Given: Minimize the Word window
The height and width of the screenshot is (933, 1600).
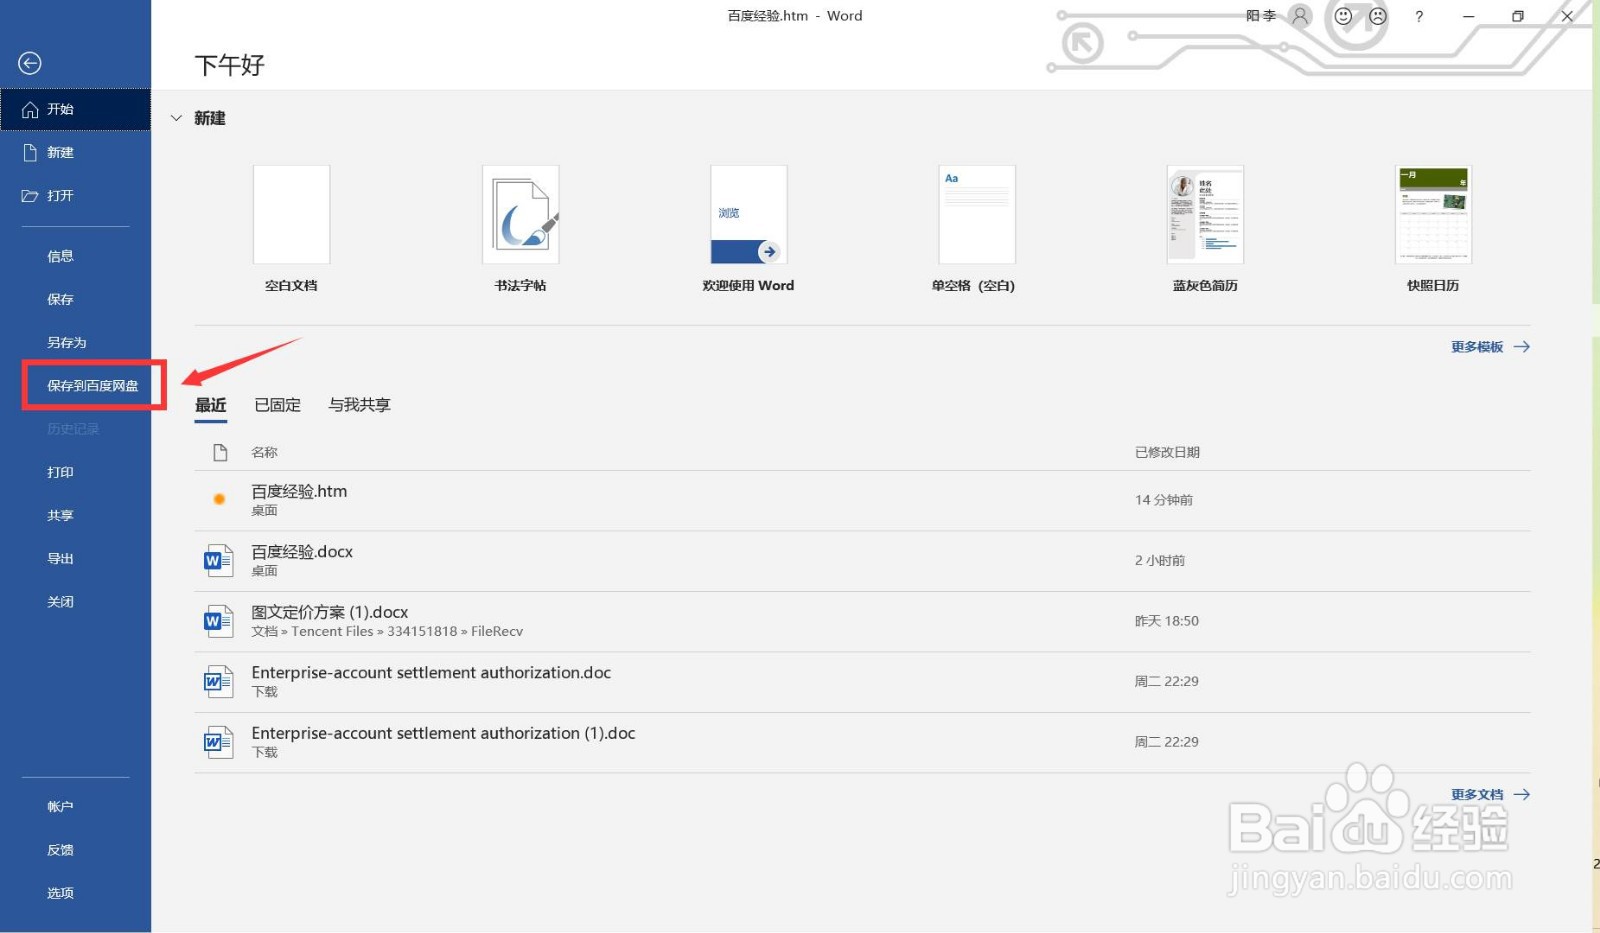Looking at the screenshot, I should point(1468,16).
